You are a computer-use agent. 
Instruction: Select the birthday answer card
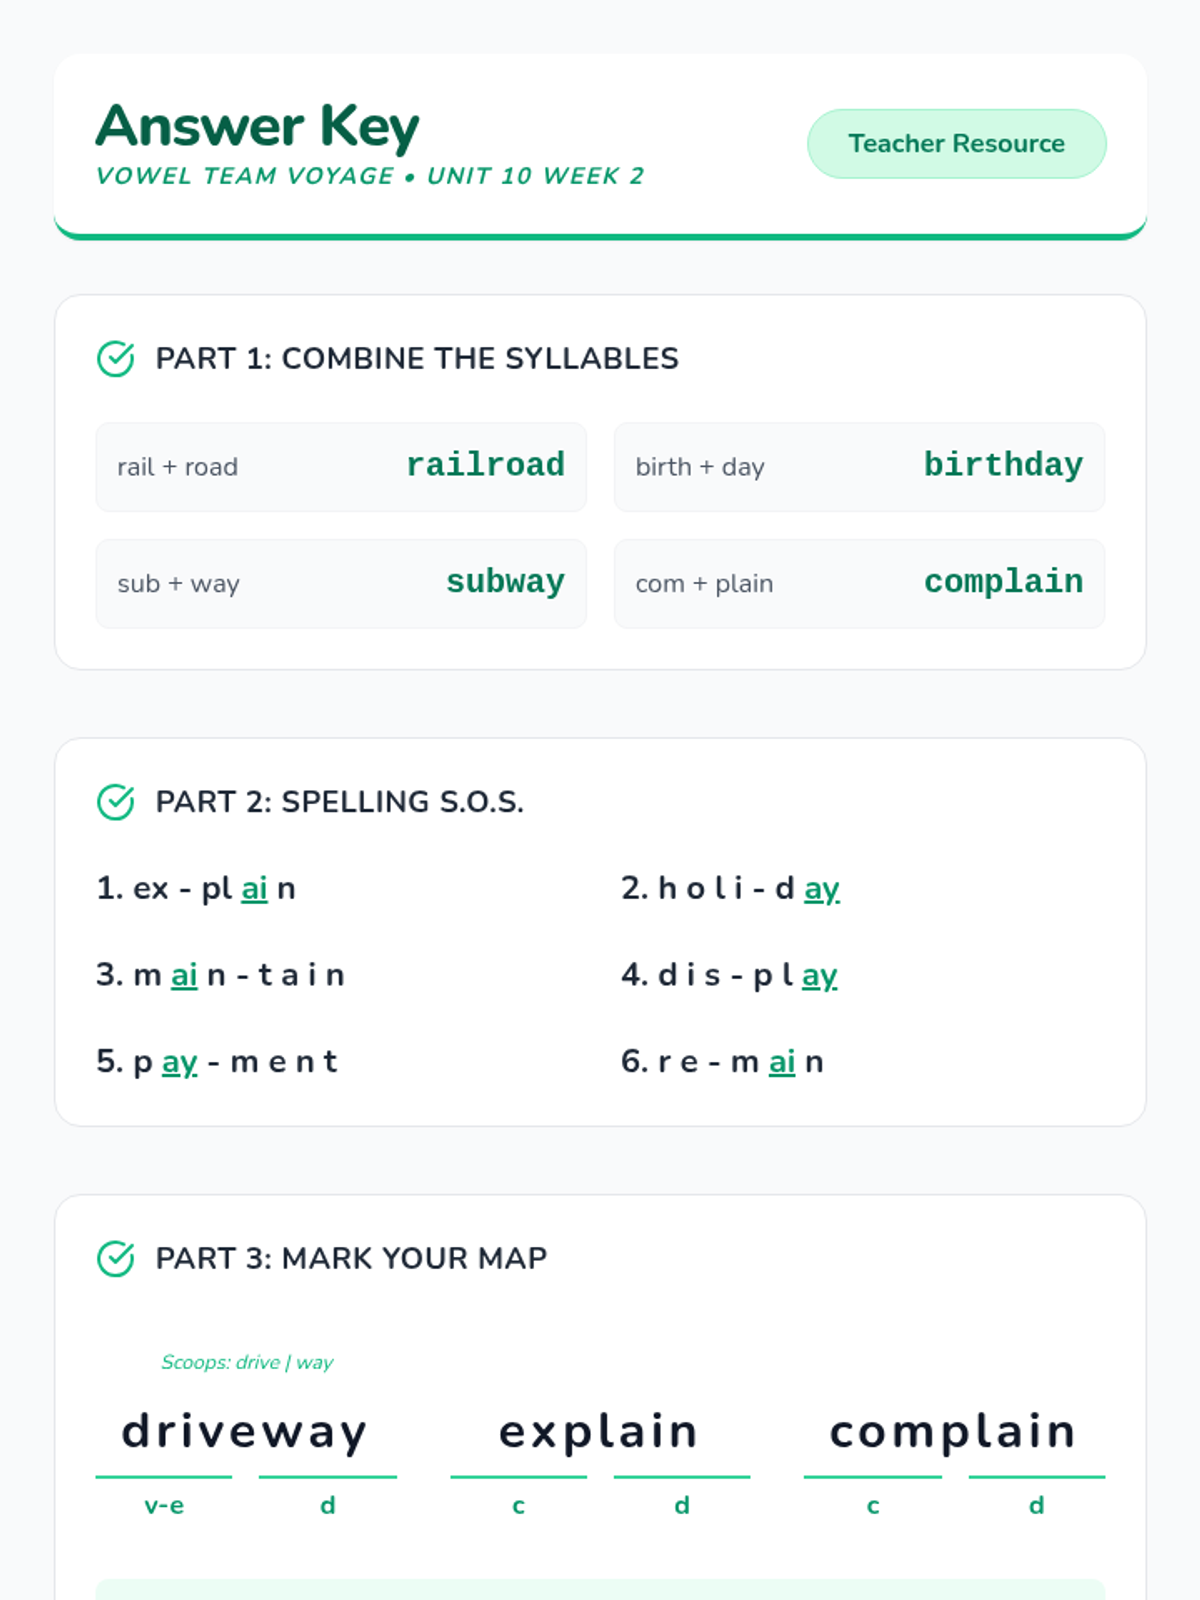click(859, 467)
